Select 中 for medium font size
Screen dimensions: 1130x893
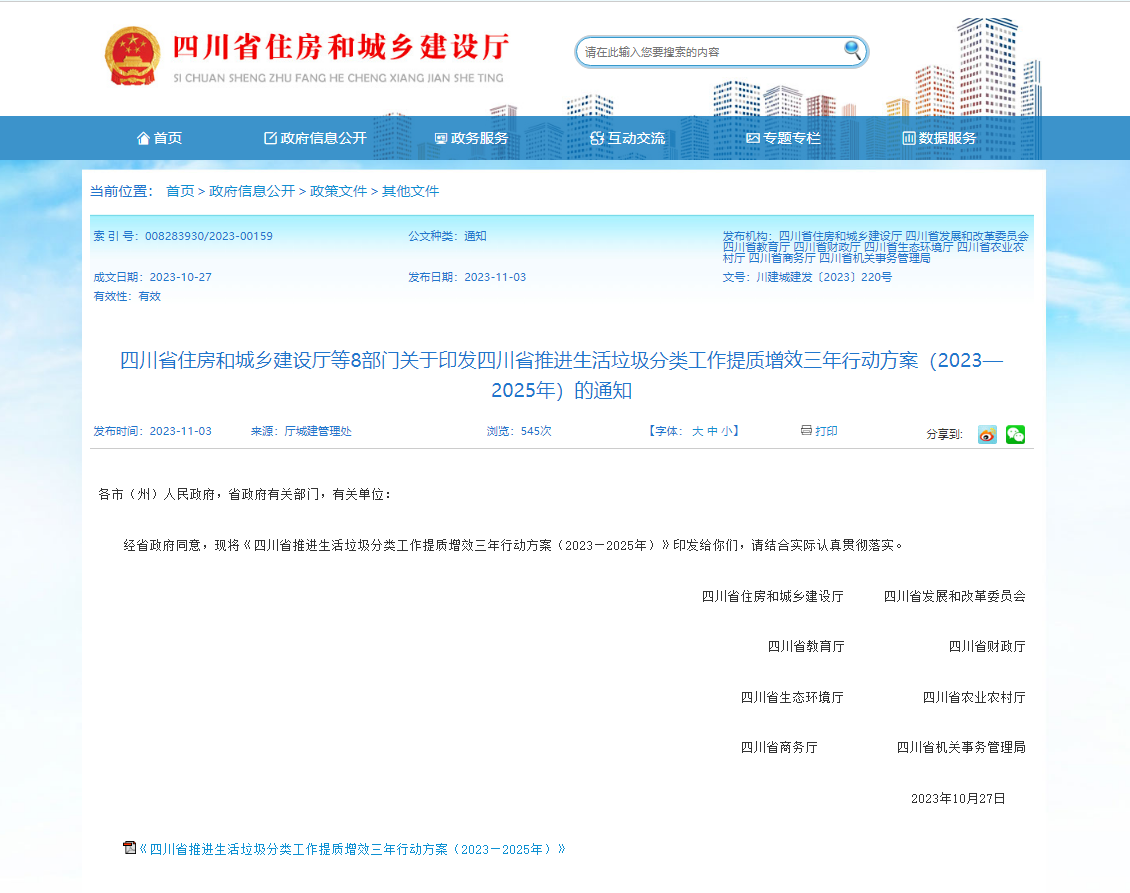[712, 430]
